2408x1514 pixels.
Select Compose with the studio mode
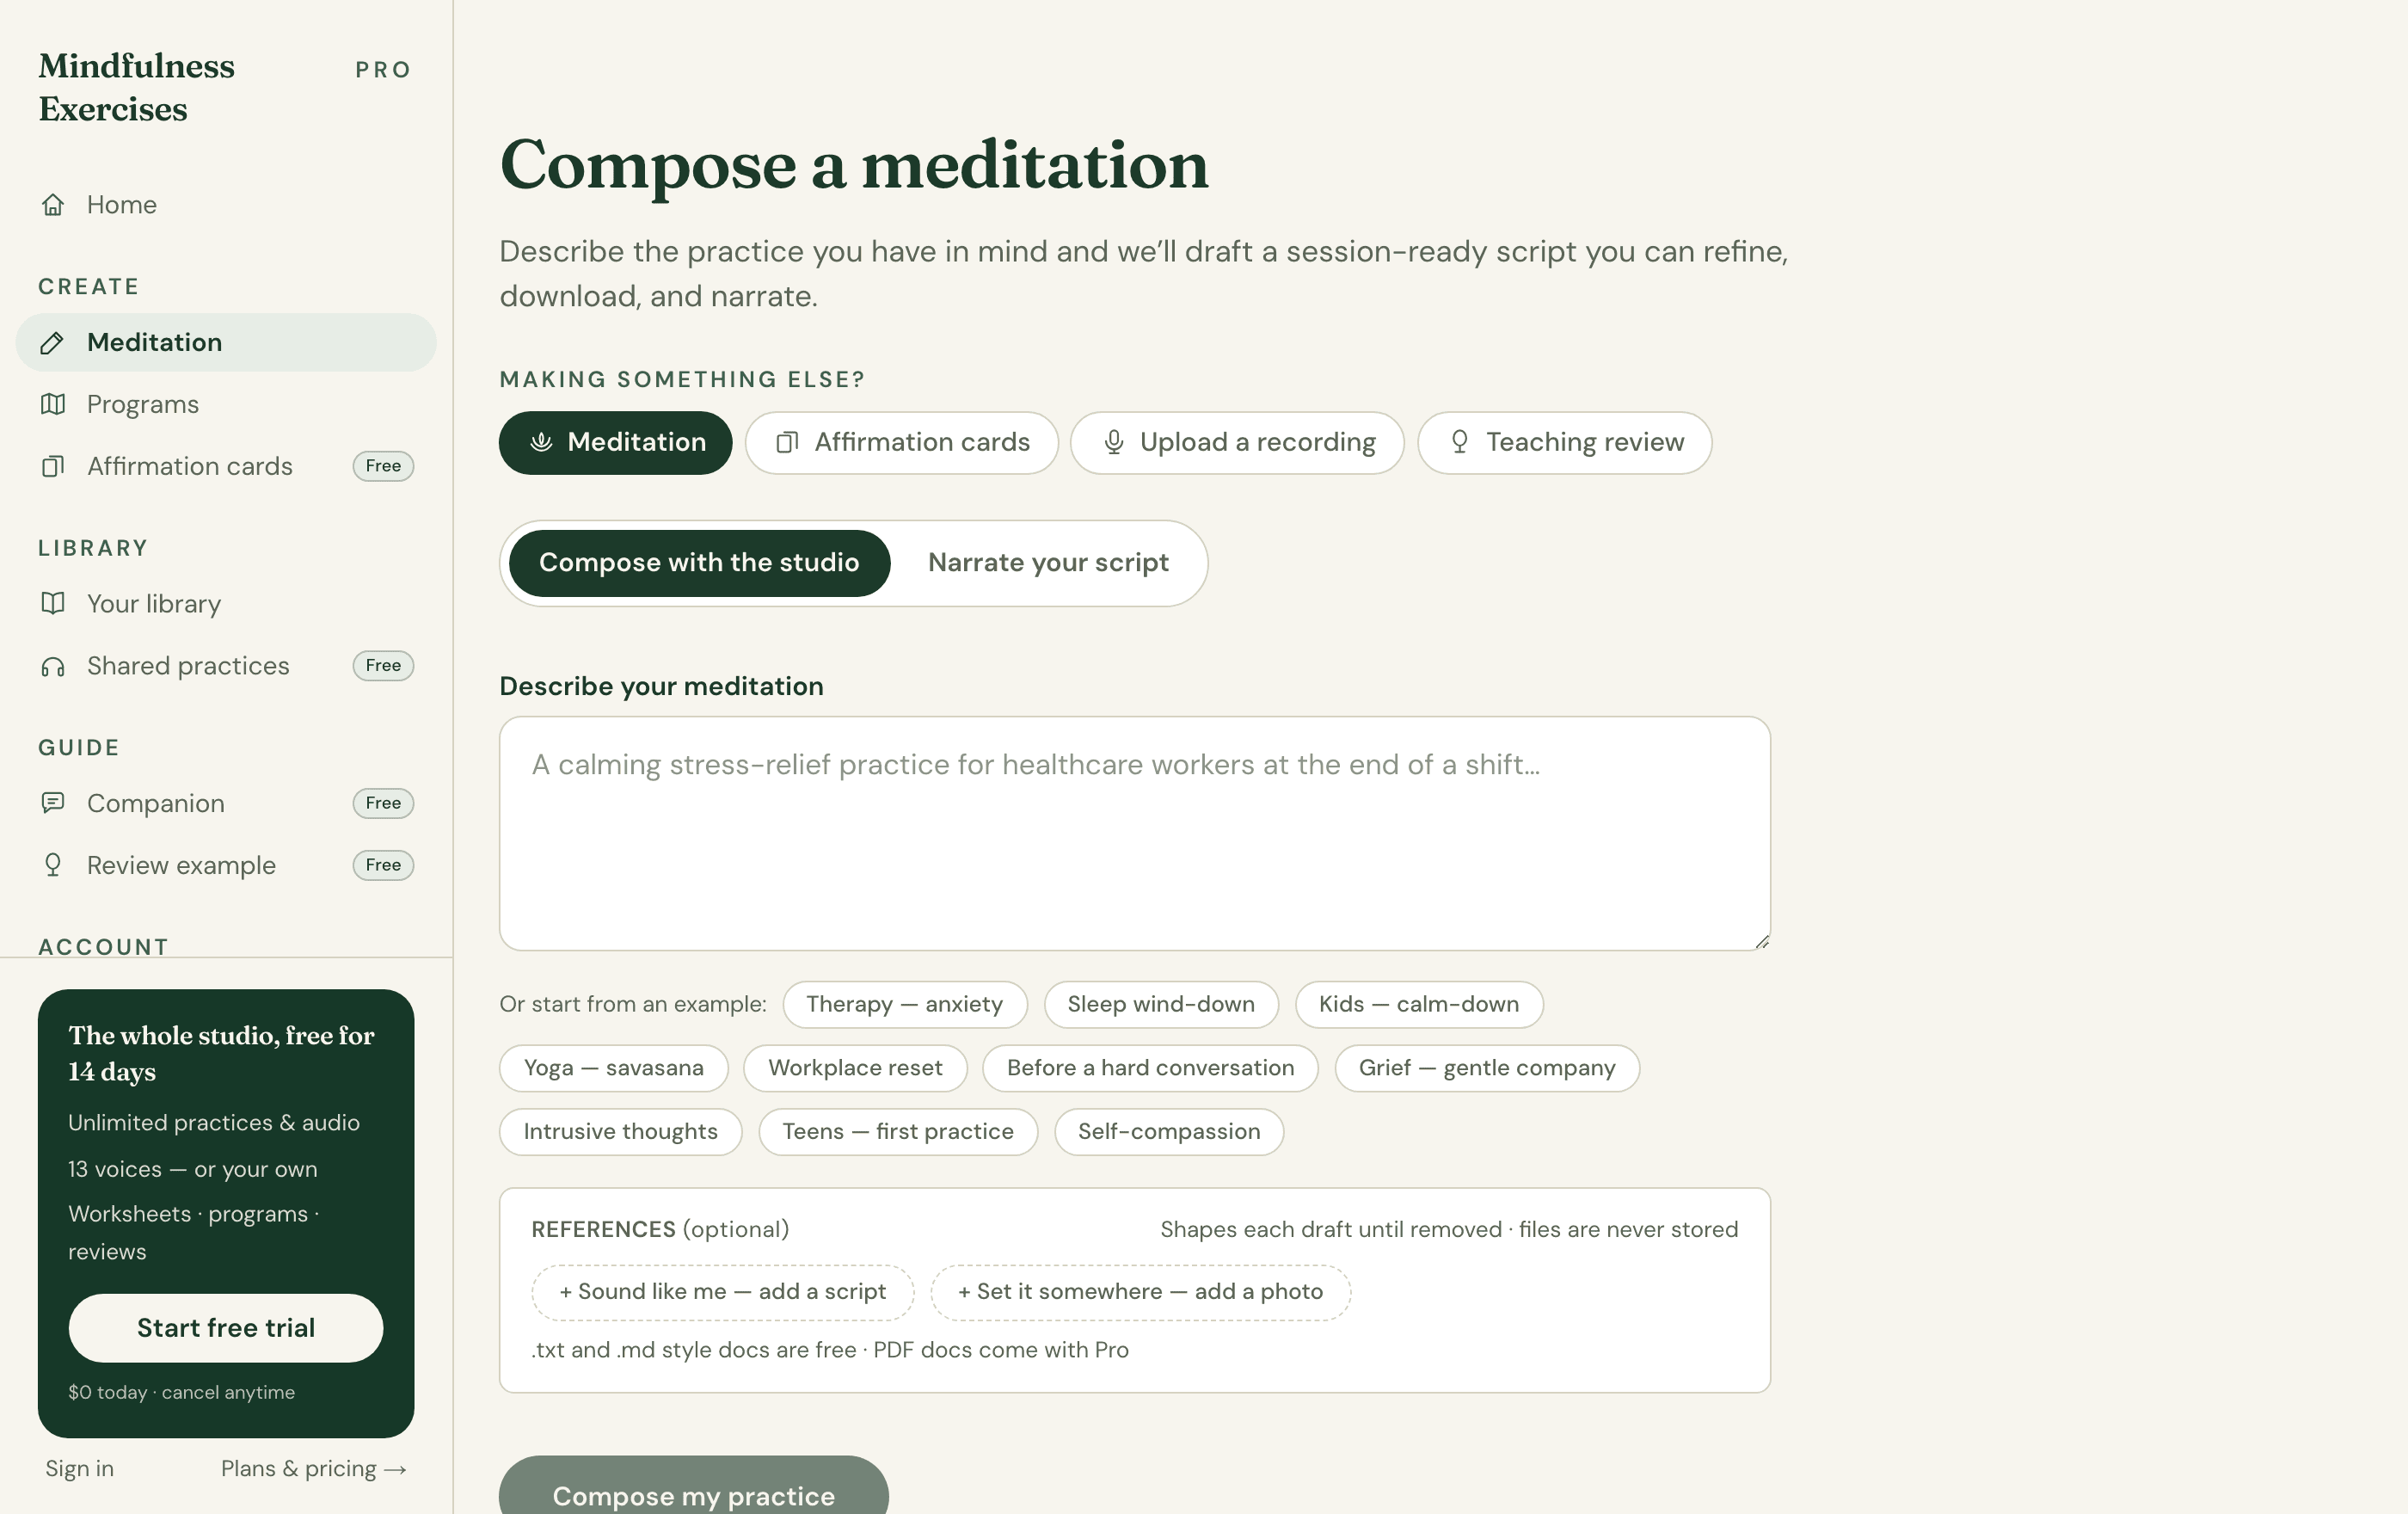click(x=699, y=562)
